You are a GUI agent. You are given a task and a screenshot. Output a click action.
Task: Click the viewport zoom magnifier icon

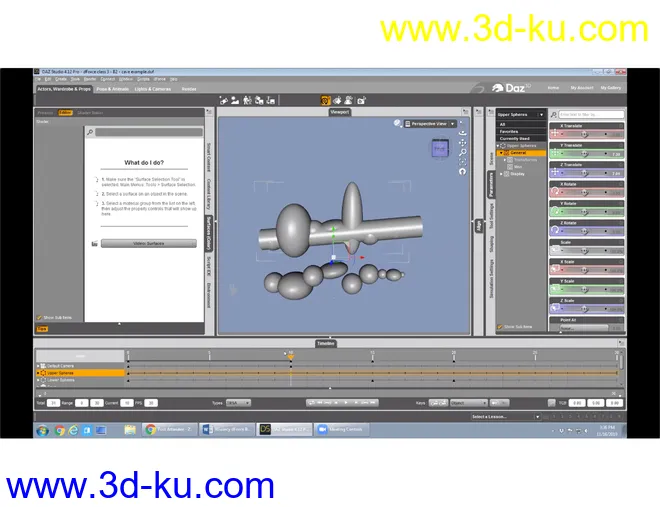pyautogui.click(x=462, y=152)
